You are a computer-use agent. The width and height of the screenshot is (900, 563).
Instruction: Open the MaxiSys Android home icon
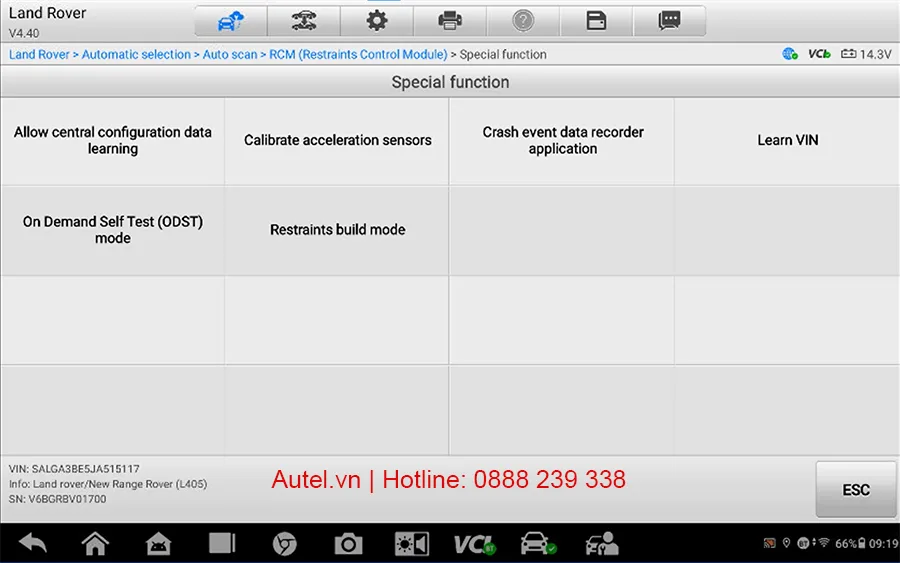point(158,543)
